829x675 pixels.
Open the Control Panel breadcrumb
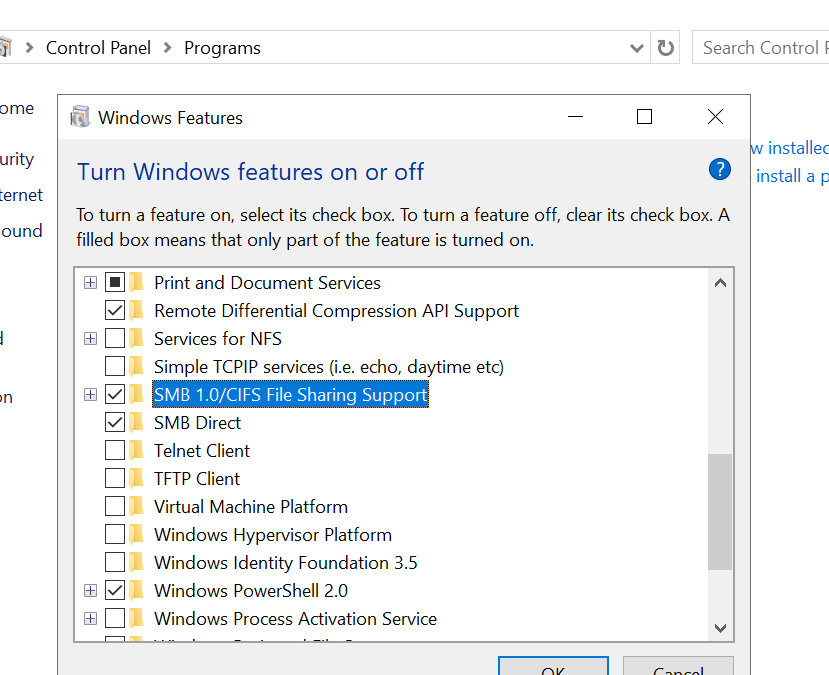coord(98,47)
